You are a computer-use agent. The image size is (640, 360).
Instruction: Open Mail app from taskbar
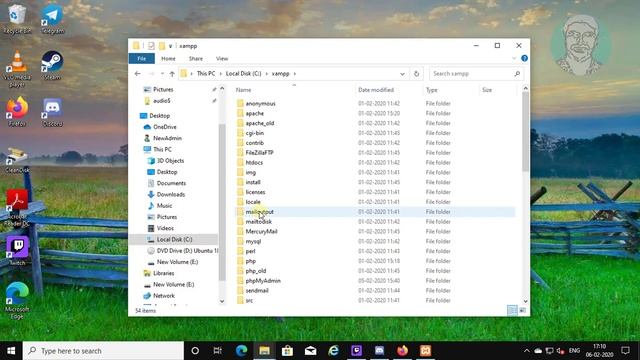coord(311,351)
